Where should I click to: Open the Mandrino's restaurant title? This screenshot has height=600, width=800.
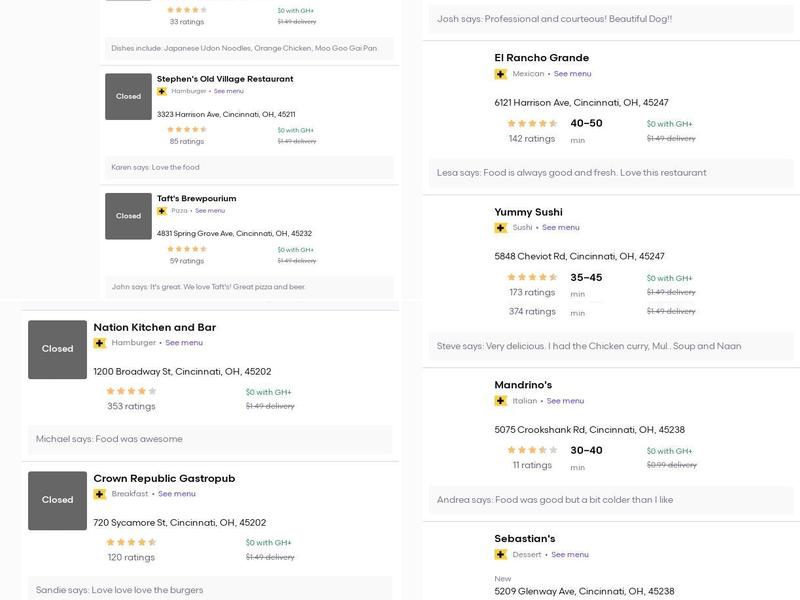523,385
